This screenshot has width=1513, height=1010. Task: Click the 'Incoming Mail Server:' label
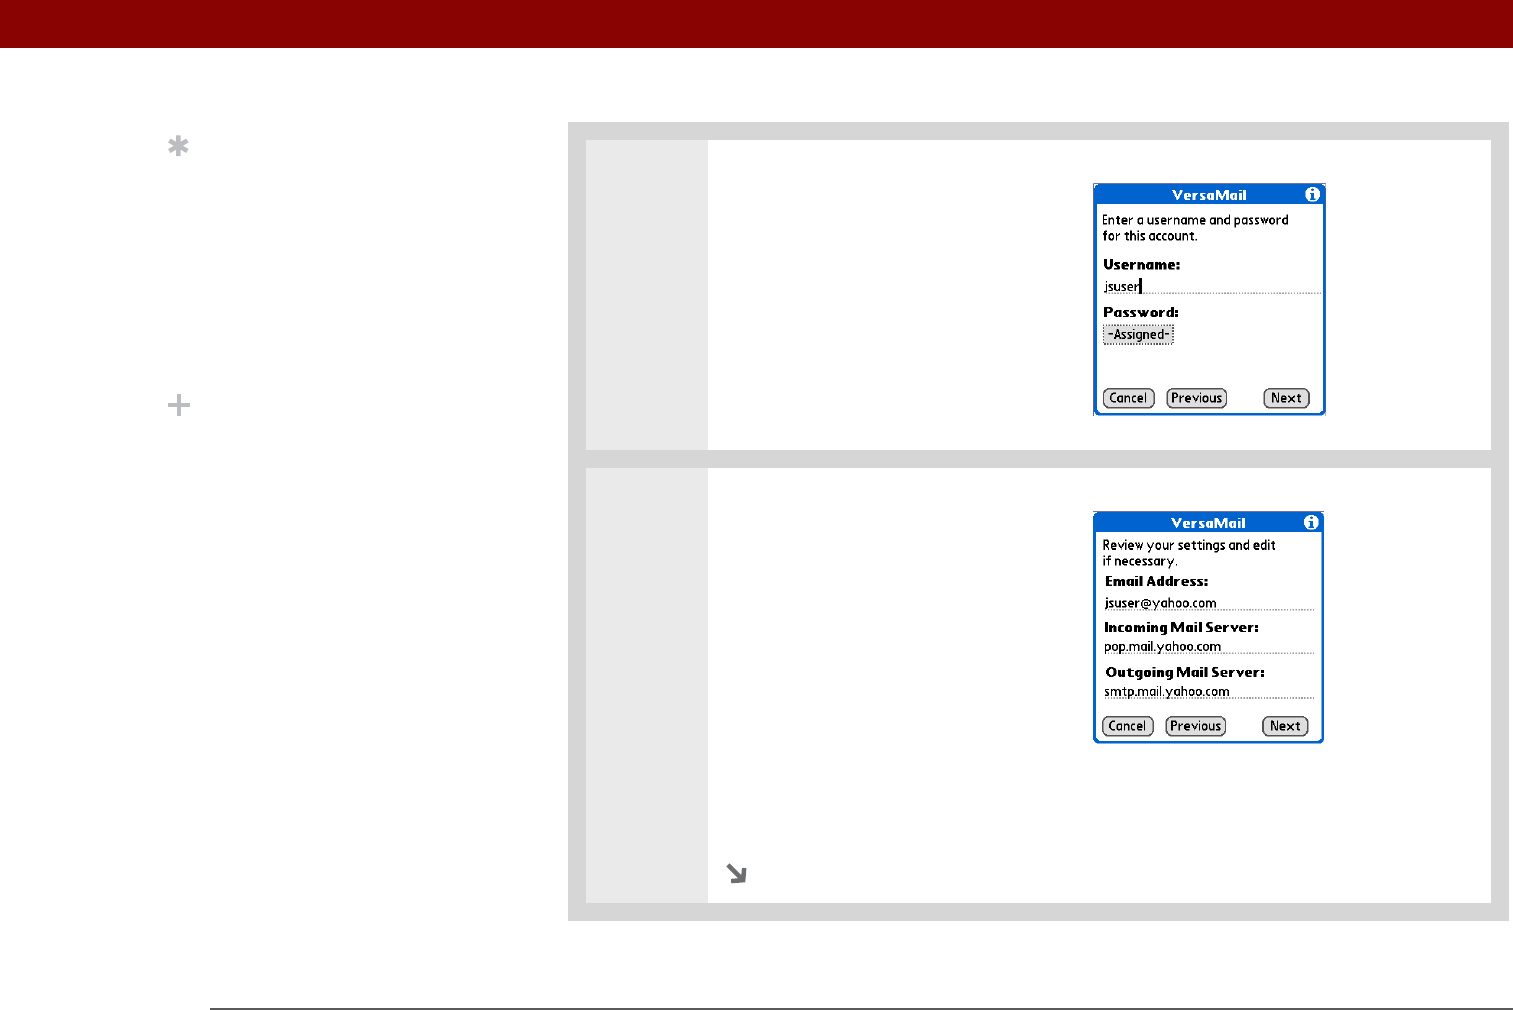(1181, 627)
